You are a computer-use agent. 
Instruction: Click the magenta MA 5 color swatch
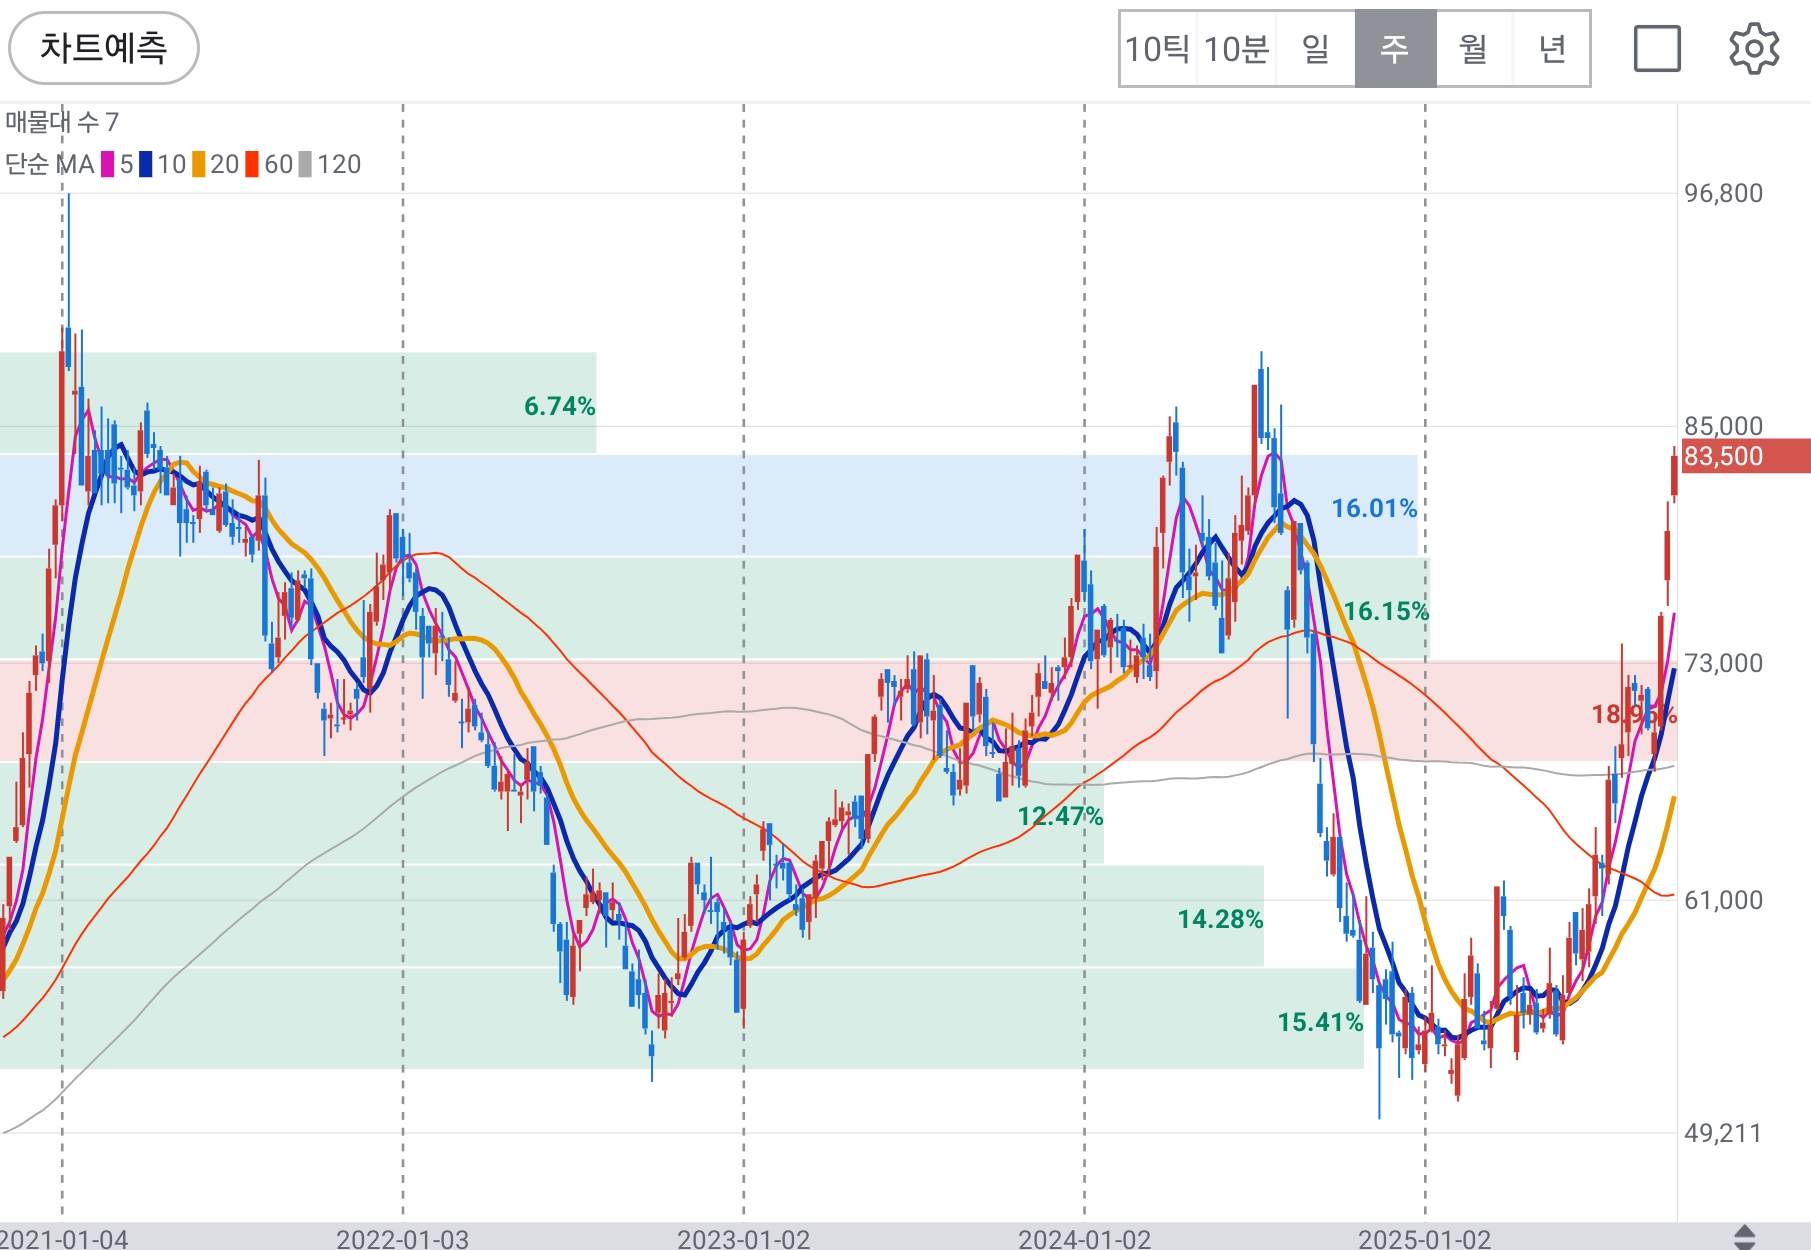click(x=107, y=164)
